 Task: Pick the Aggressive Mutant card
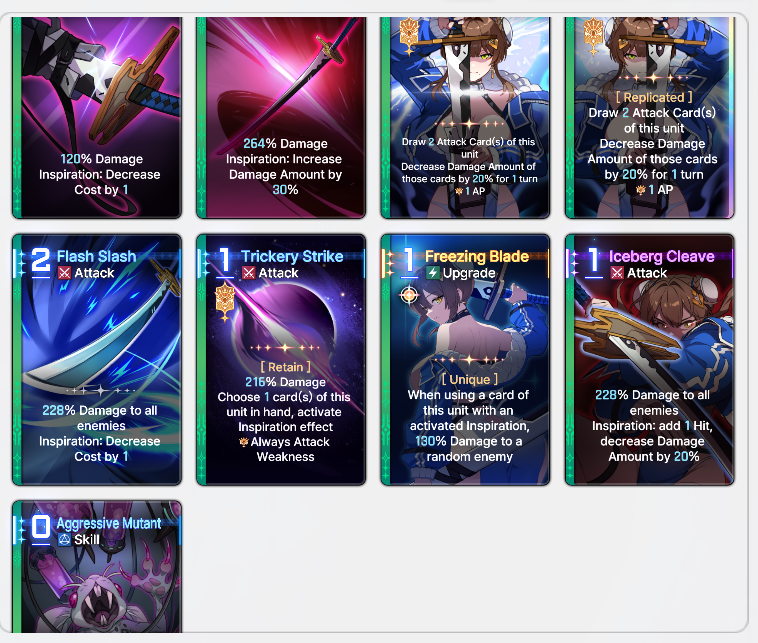(x=97, y=567)
